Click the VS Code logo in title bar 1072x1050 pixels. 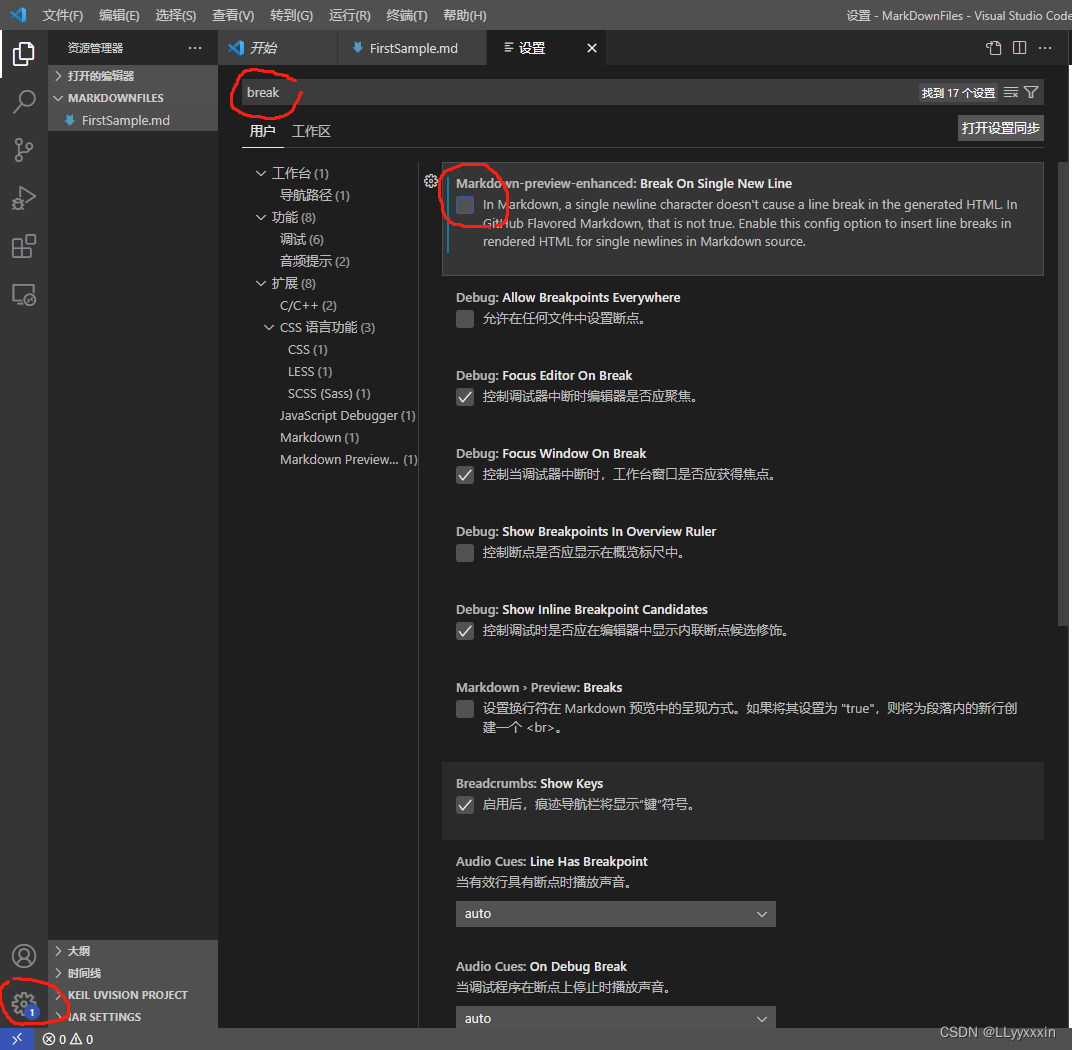[x=18, y=14]
